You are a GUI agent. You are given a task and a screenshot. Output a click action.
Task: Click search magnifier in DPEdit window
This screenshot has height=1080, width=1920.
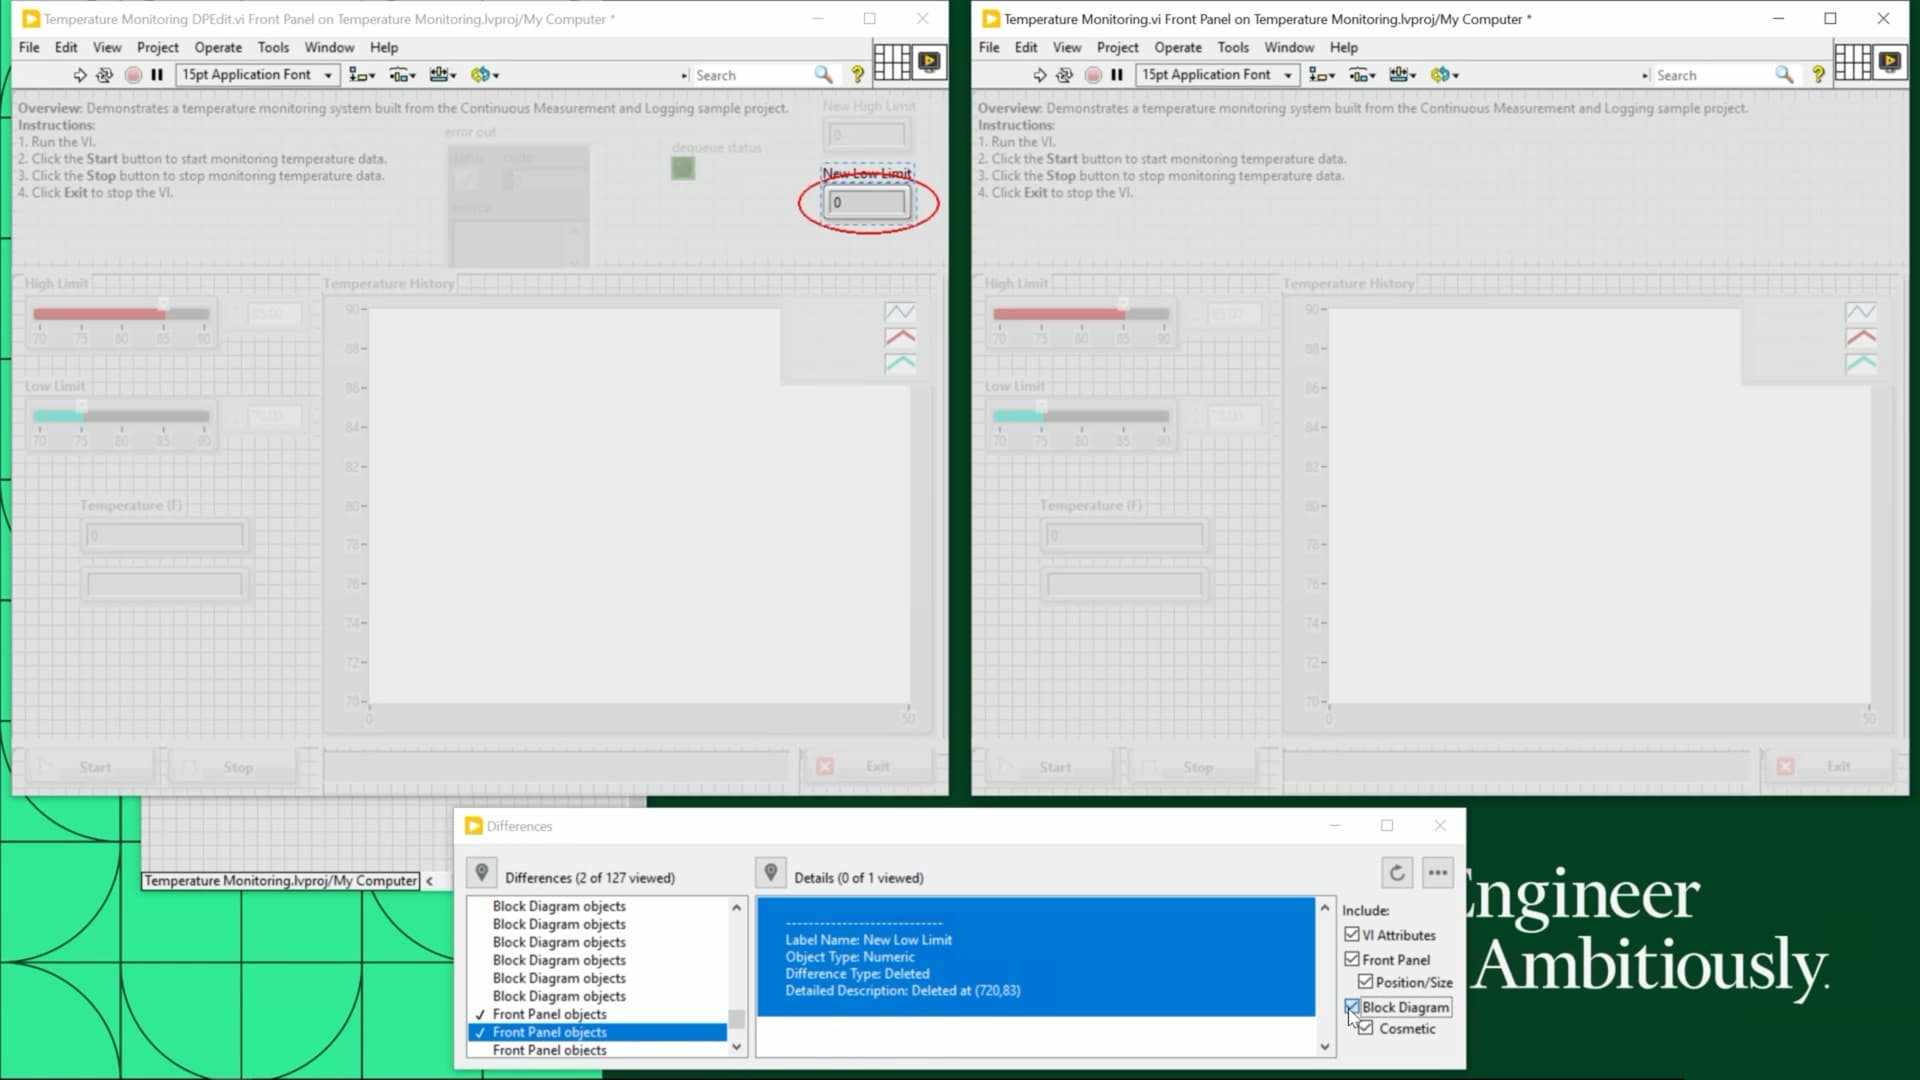tap(823, 75)
